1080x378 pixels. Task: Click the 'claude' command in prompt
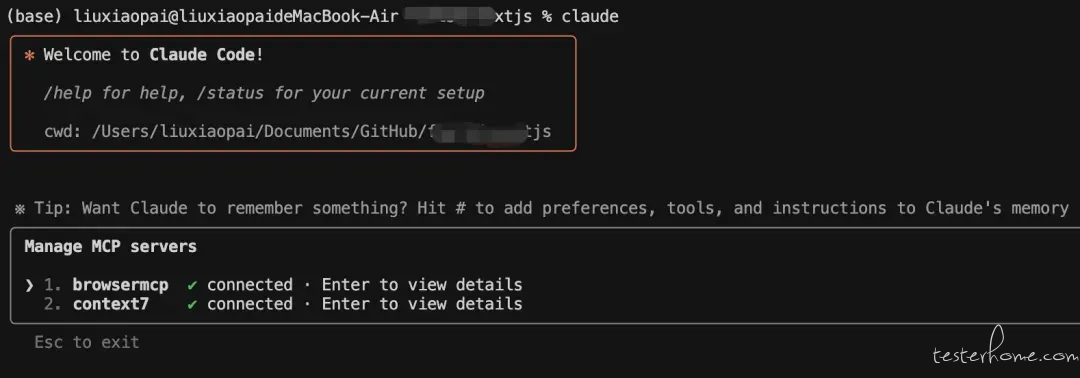coord(590,17)
